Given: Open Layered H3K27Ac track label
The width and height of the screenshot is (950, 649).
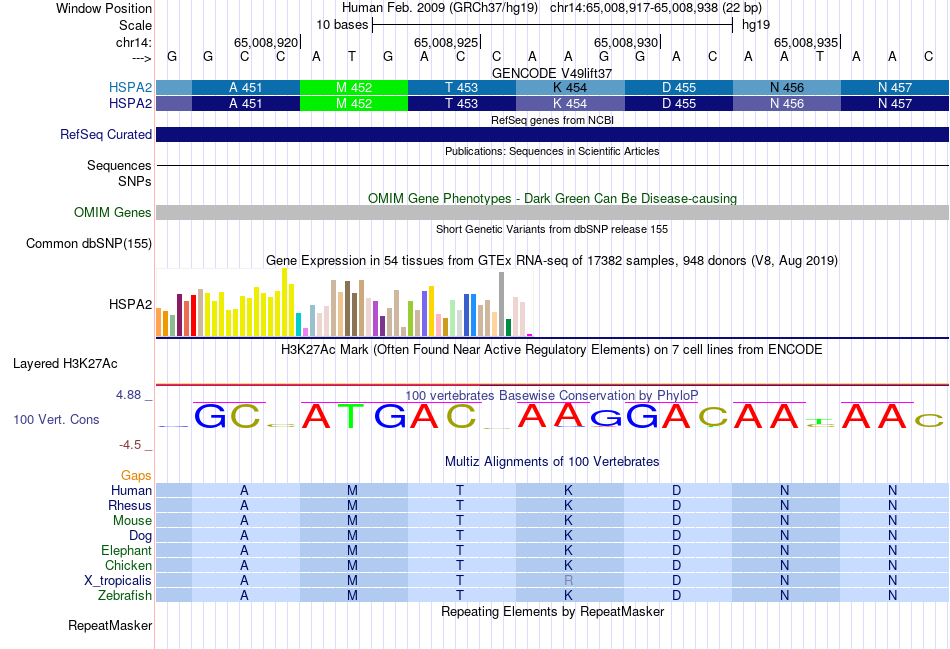Looking at the screenshot, I should coord(65,364).
